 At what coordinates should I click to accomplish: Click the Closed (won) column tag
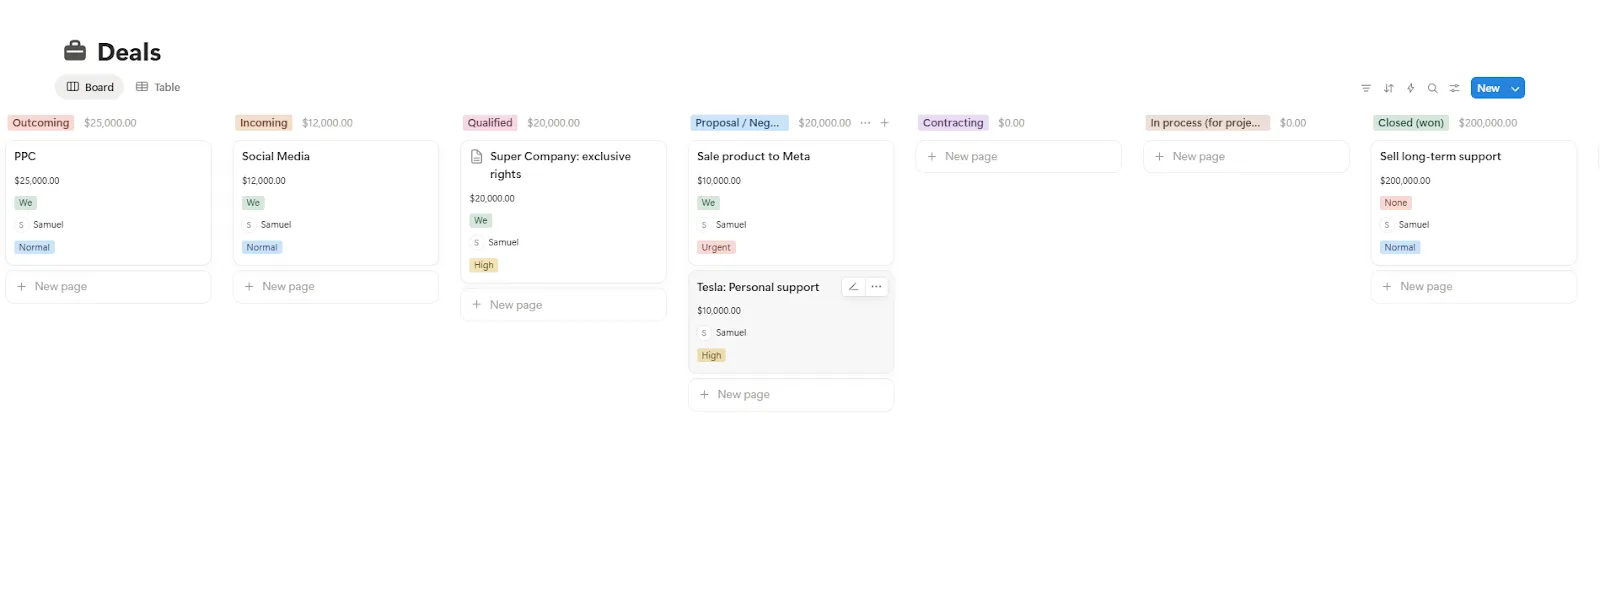1411,123
